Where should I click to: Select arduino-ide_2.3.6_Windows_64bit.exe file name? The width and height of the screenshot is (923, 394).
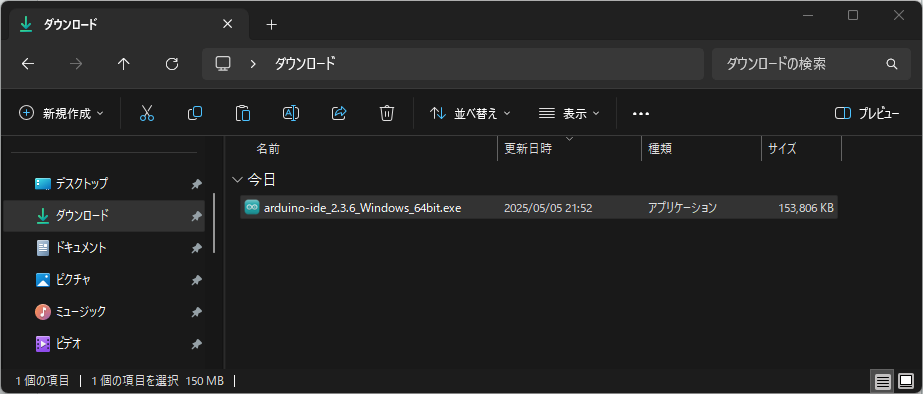pos(363,207)
